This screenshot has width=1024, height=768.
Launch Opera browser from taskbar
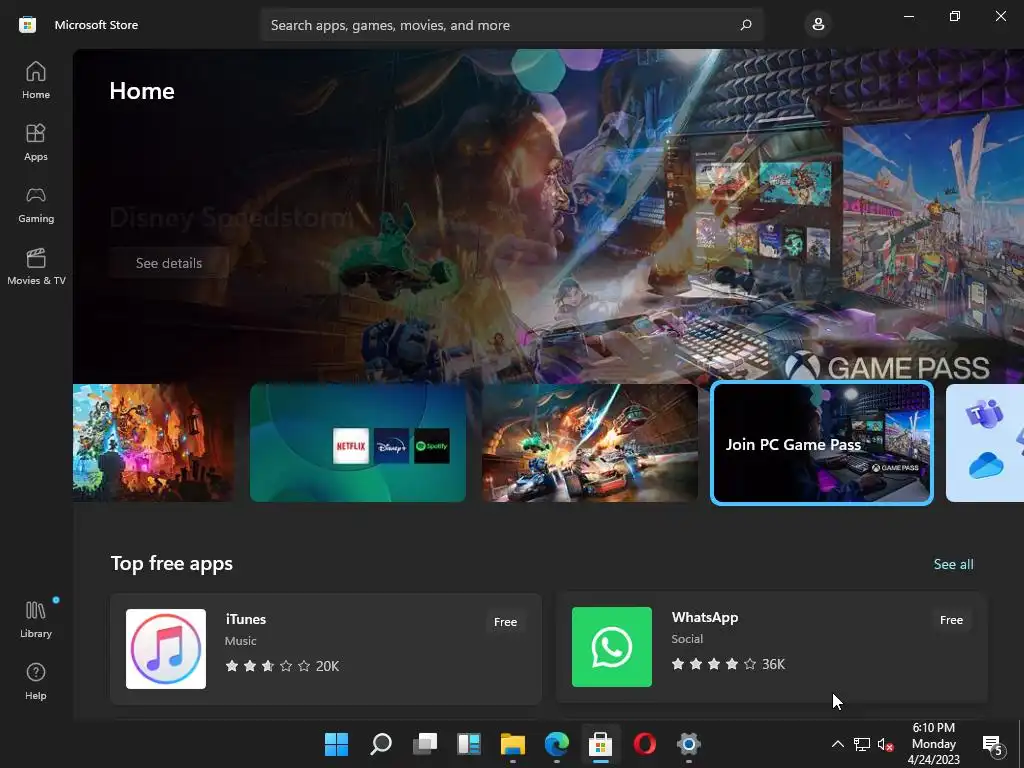[645, 744]
